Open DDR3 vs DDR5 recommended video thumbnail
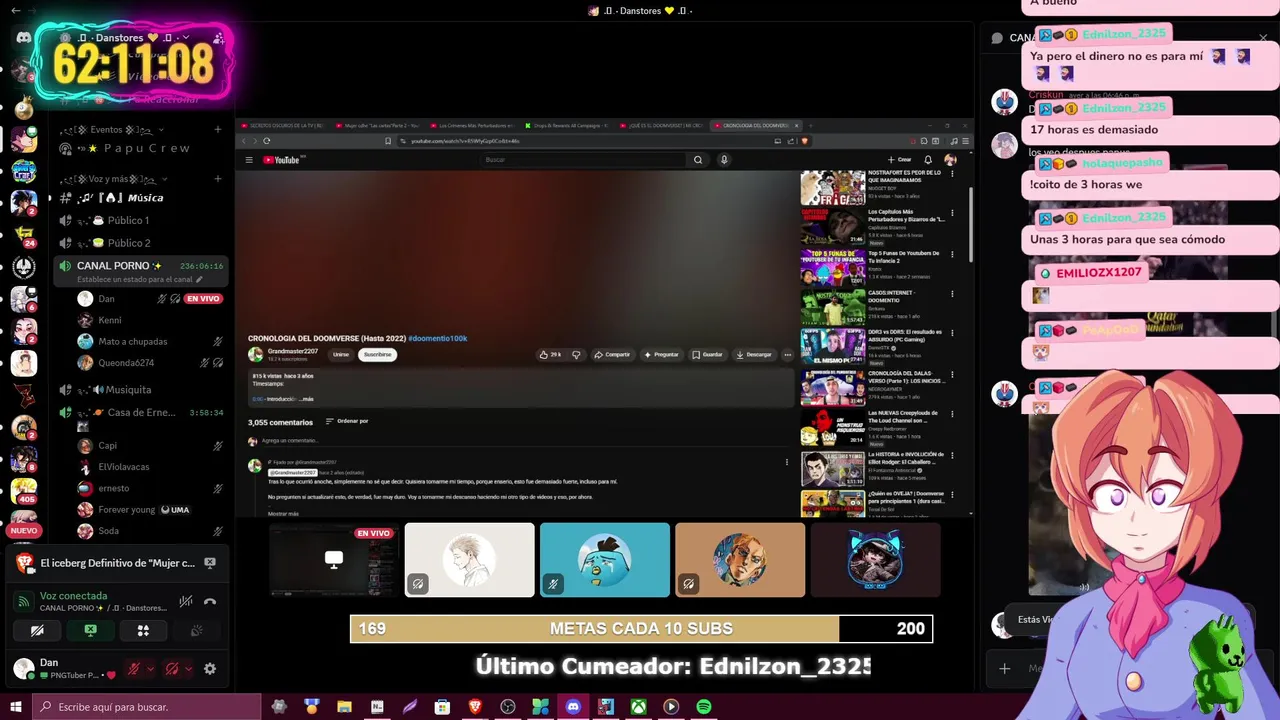The image size is (1280, 720). (832, 349)
